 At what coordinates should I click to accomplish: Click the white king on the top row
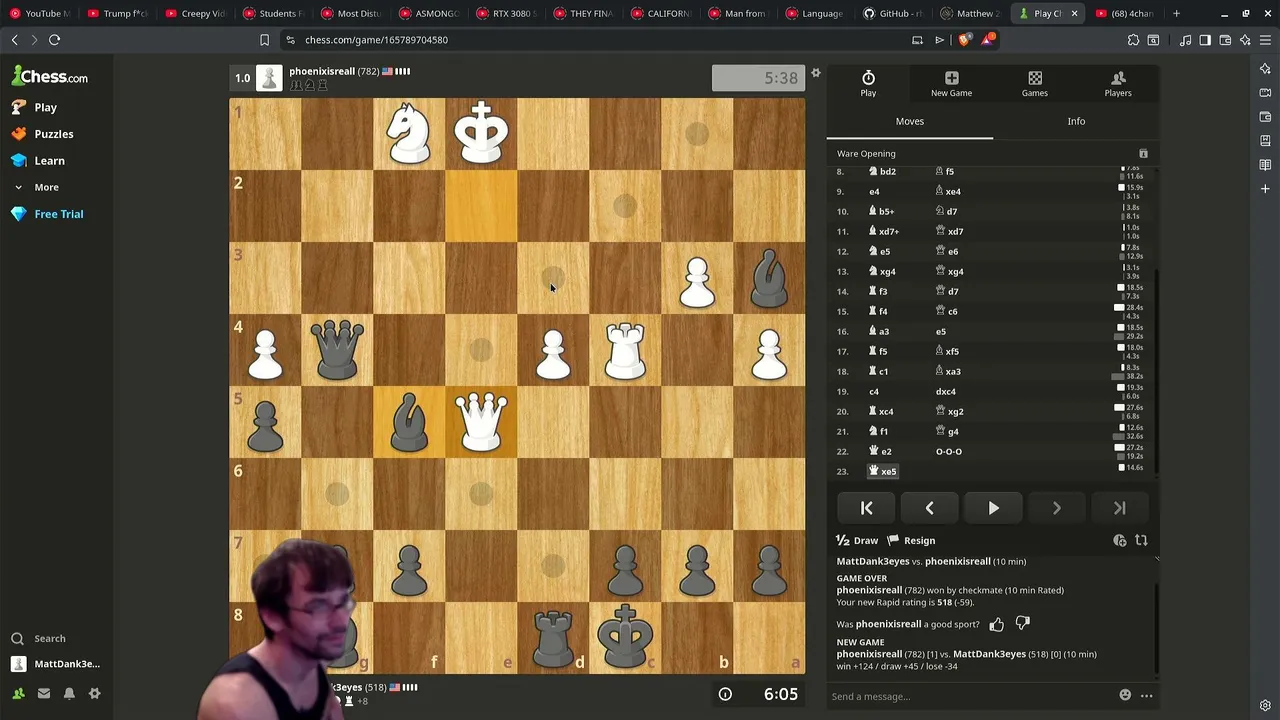coord(481,133)
